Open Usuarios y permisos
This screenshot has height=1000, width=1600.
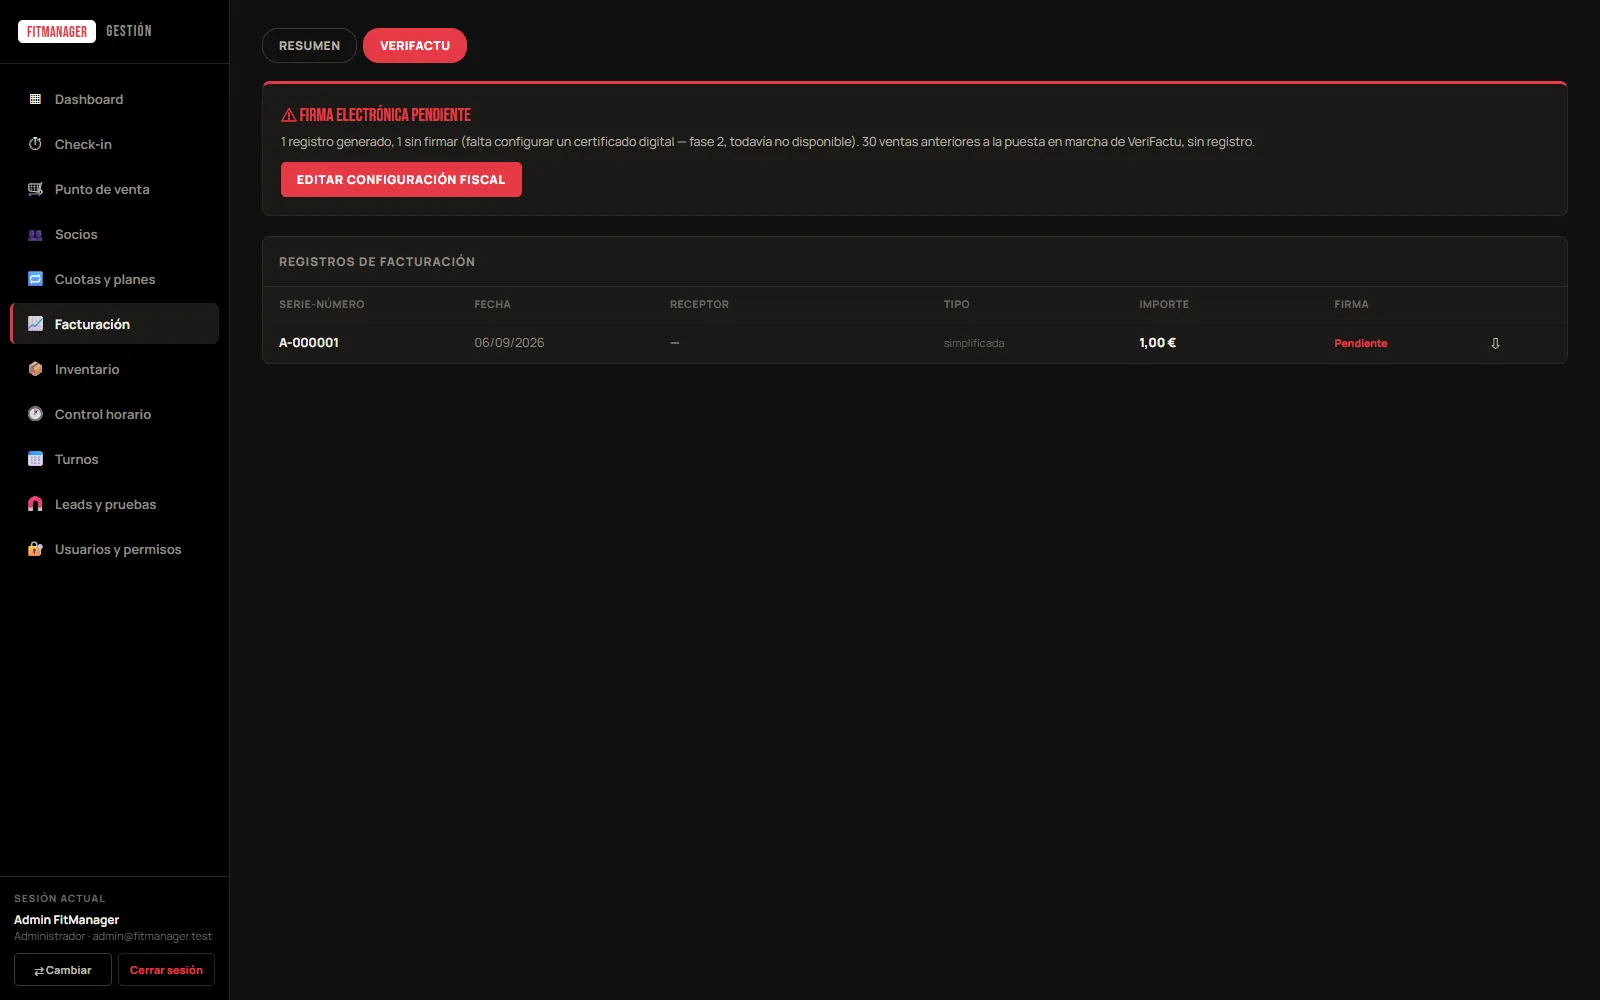114,549
